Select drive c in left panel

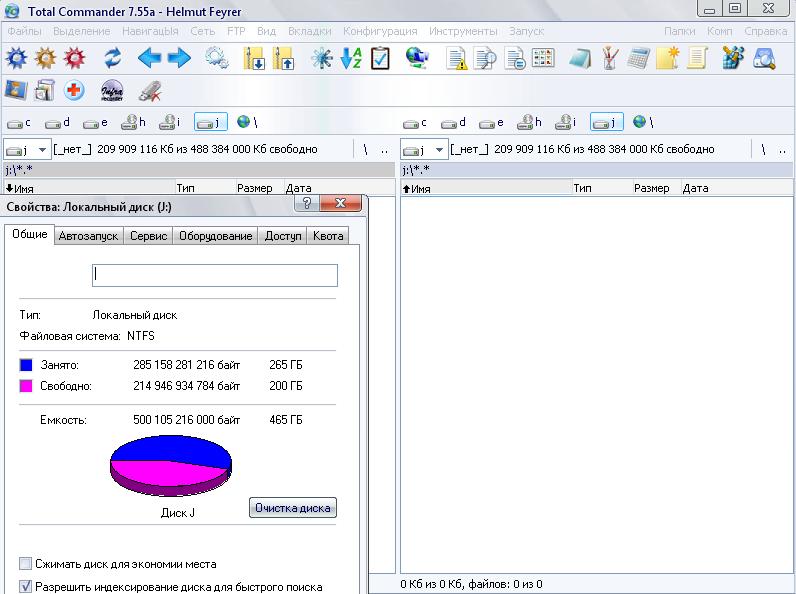pyautogui.click(x=19, y=122)
